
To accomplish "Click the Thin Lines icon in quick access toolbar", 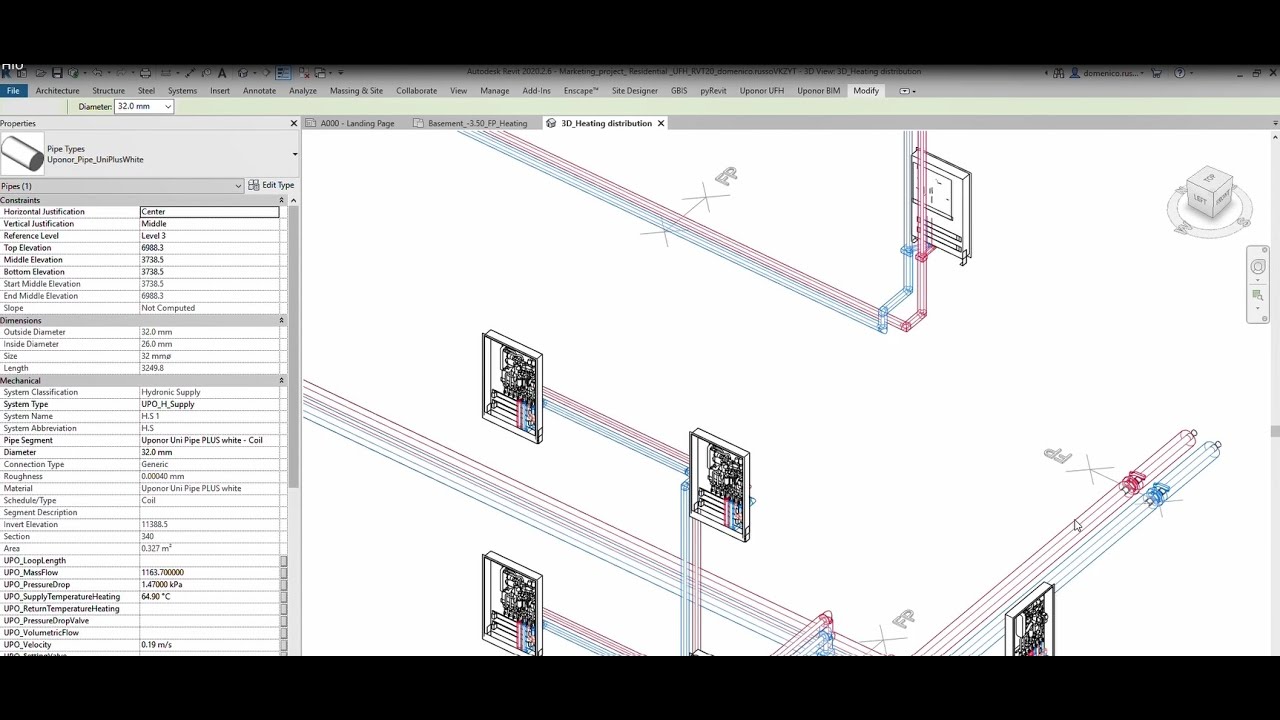I will [283, 73].
